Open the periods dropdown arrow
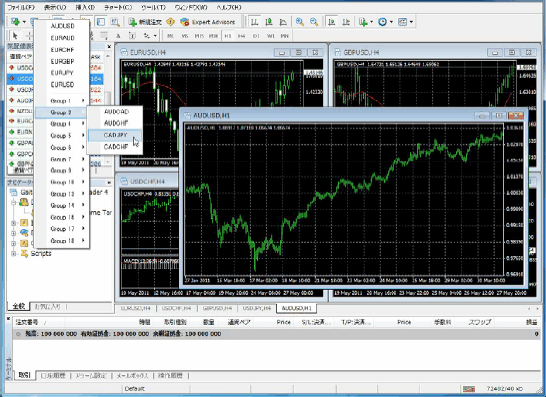Screen dimensions: 546x397 coord(391,22)
